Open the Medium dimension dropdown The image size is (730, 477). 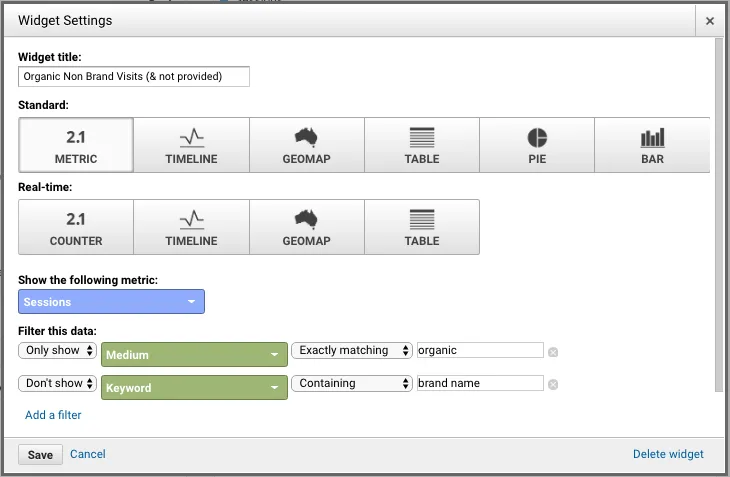(194, 355)
